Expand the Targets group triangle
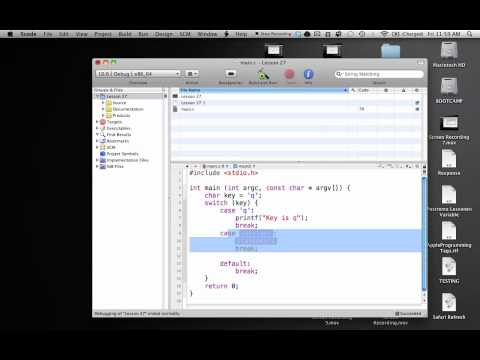 pyautogui.click(x=97, y=122)
